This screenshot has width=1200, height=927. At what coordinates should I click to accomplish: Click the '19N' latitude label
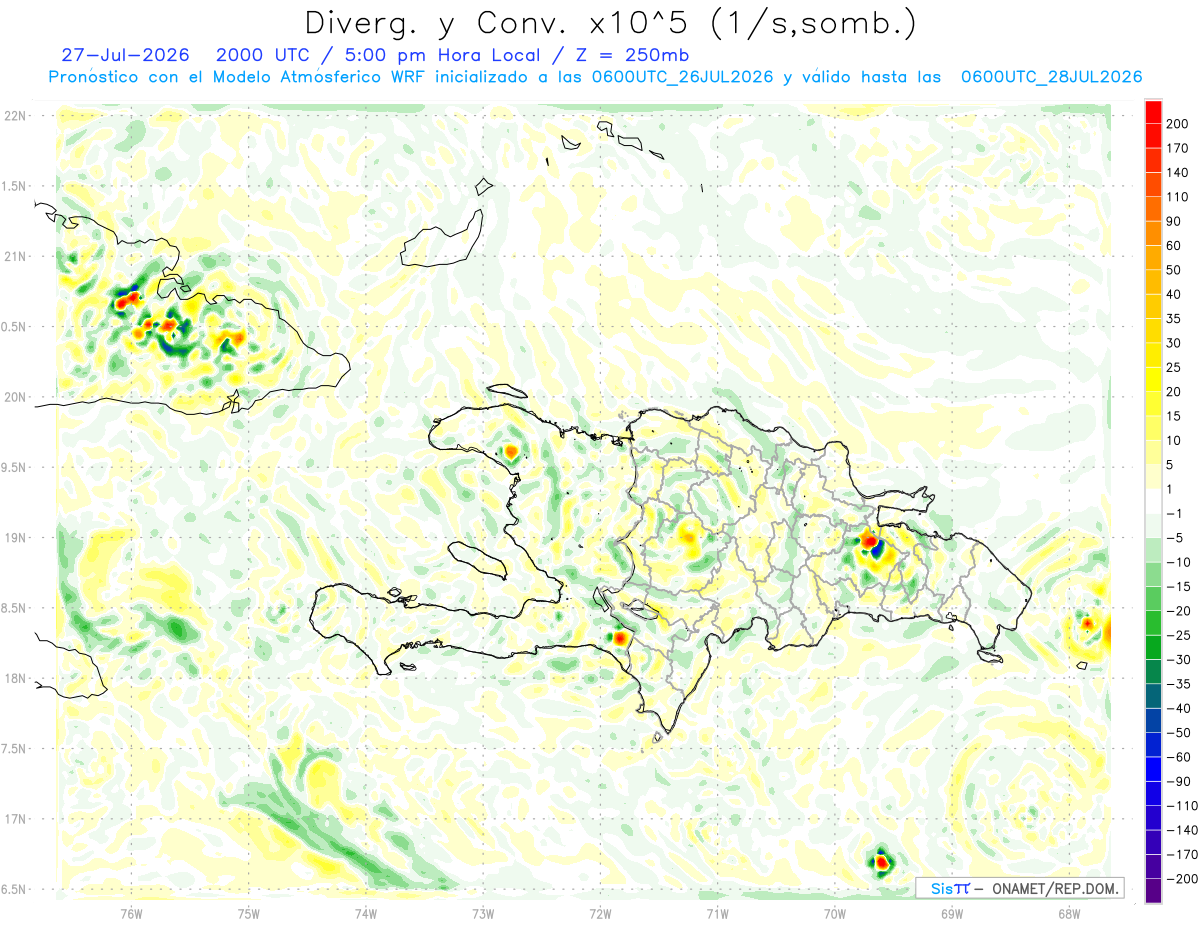[14, 538]
